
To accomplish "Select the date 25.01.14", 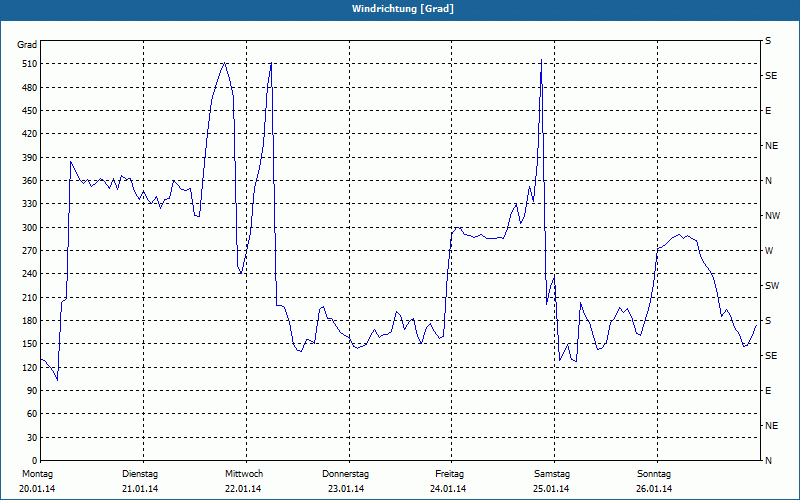I will (551, 489).
